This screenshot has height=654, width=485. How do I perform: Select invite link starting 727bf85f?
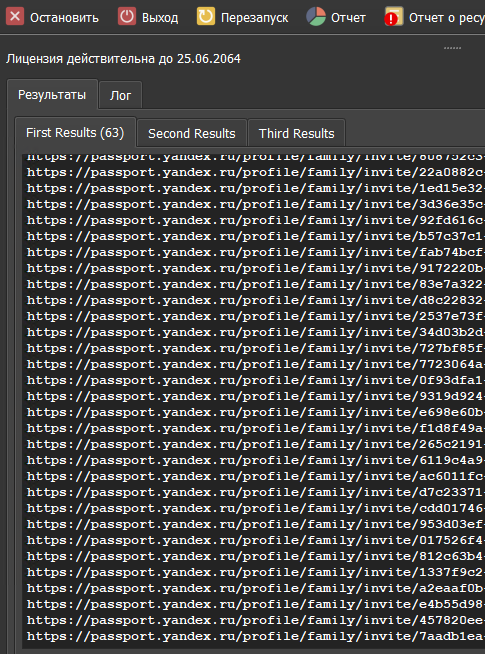(x=256, y=348)
